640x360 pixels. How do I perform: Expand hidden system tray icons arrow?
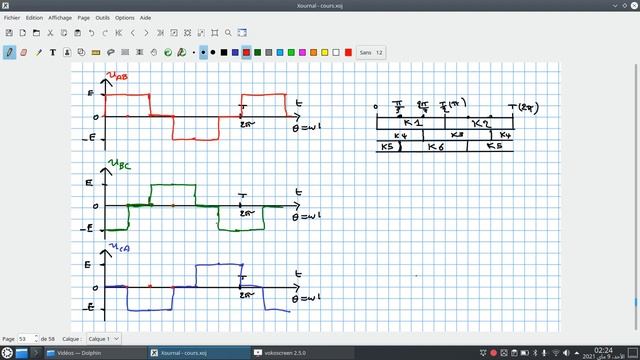click(577, 353)
